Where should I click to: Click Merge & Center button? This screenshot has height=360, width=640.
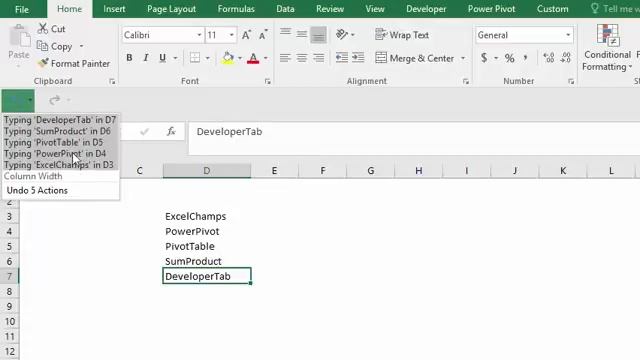tap(415, 58)
